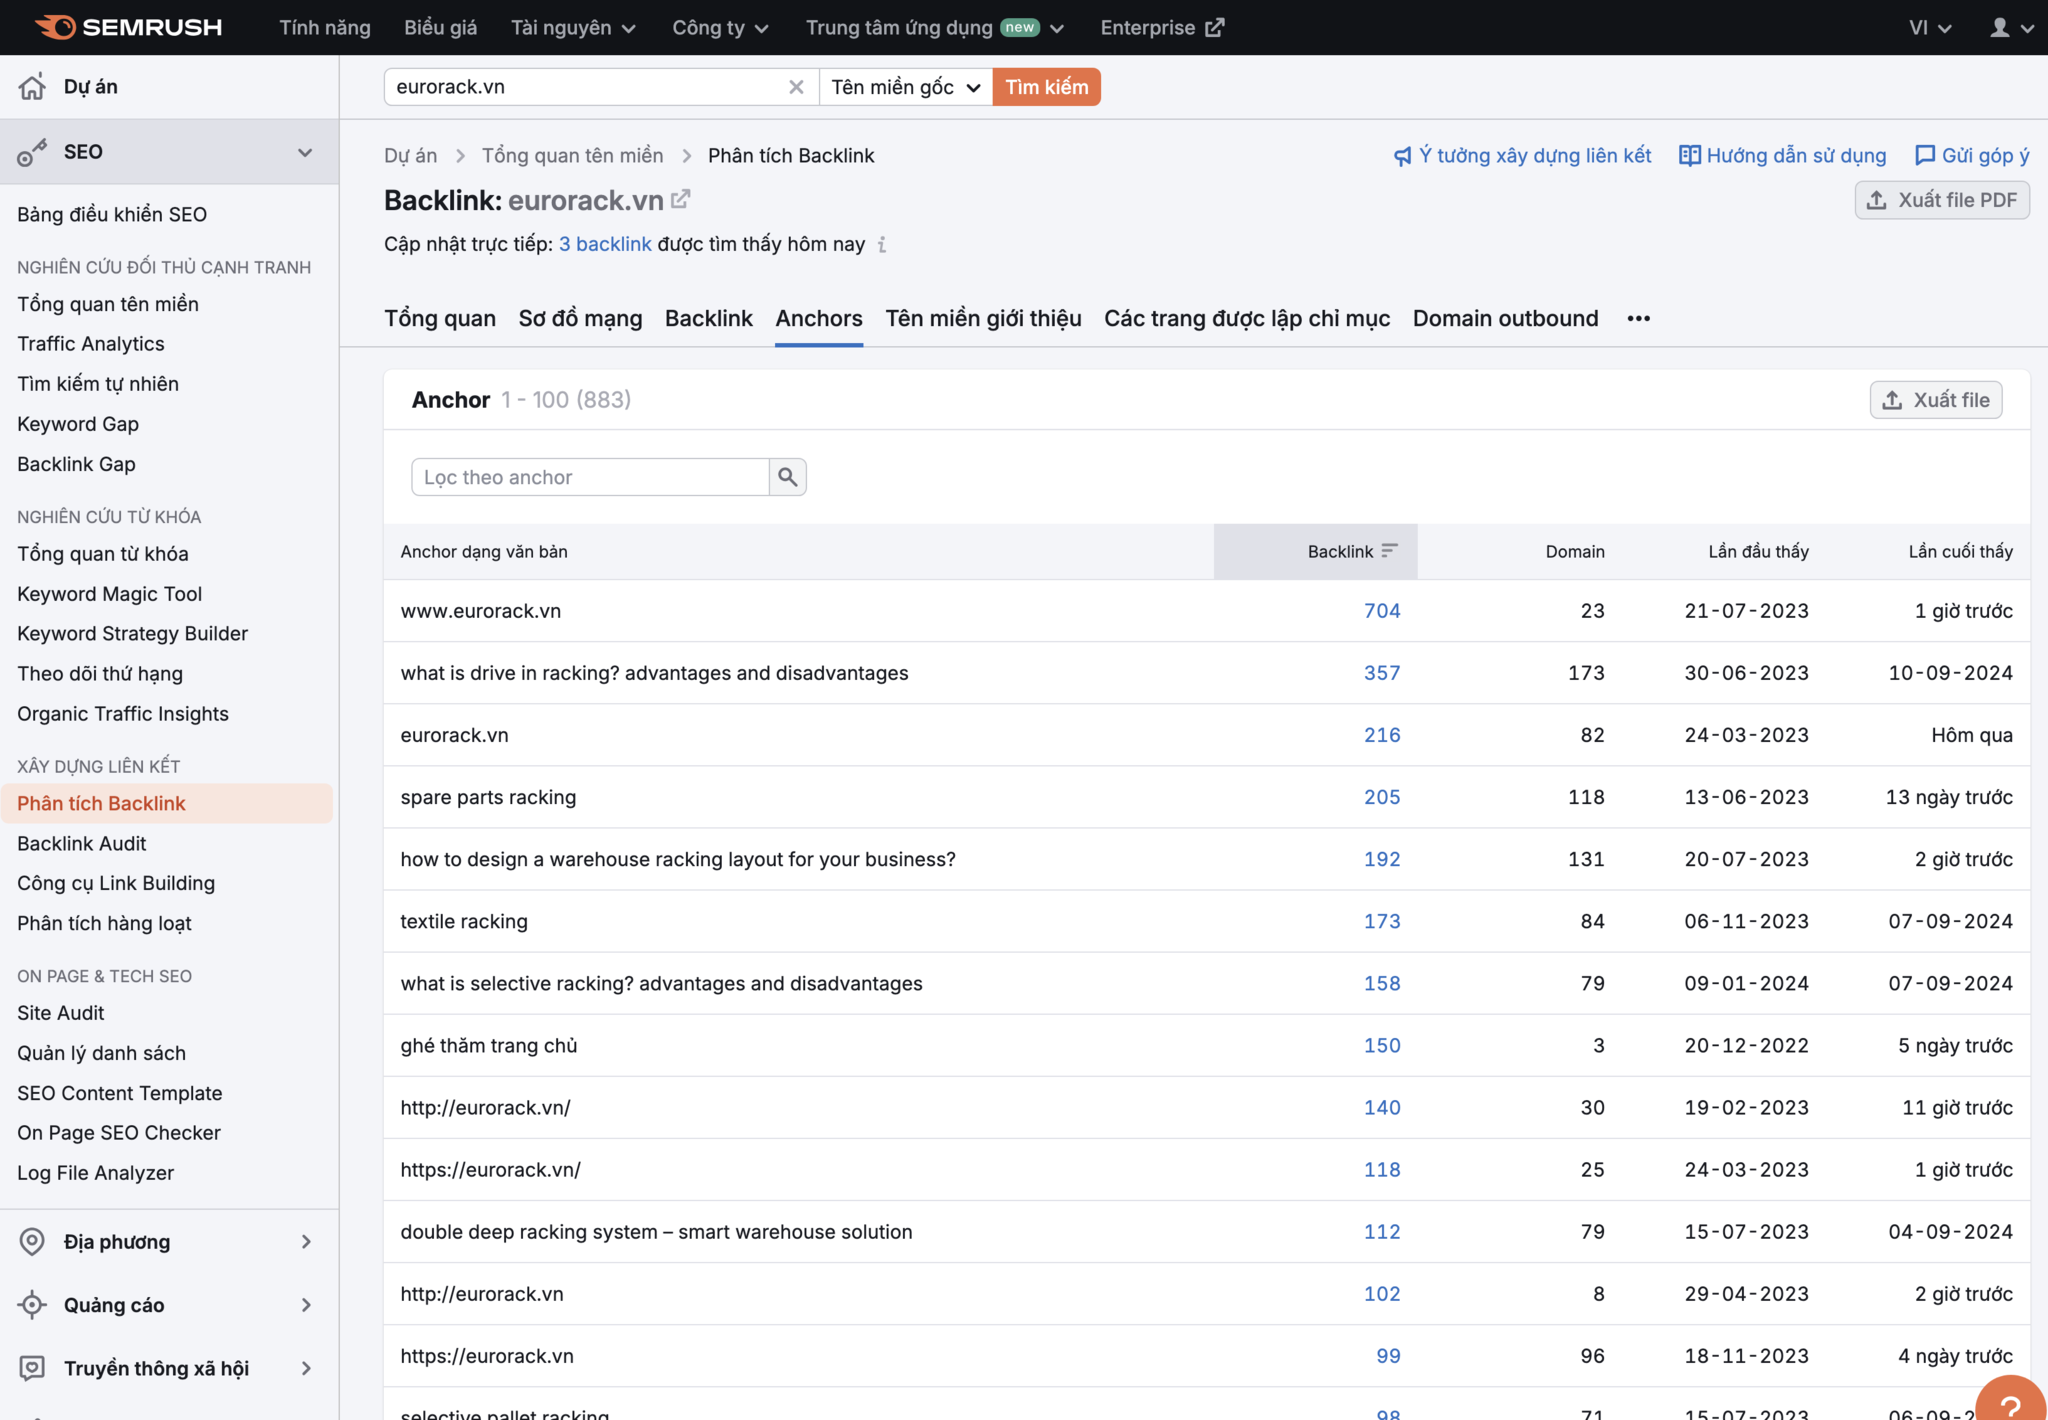Click the Địa phương location pin icon
Viewport: 2048px width, 1420px height.
point(32,1241)
